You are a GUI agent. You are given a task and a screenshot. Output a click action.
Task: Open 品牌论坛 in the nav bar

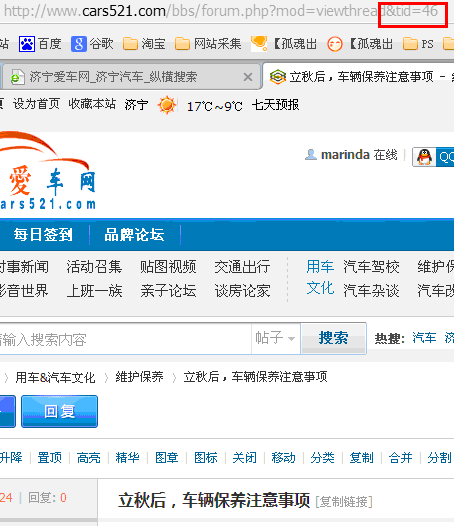(134, 235)
